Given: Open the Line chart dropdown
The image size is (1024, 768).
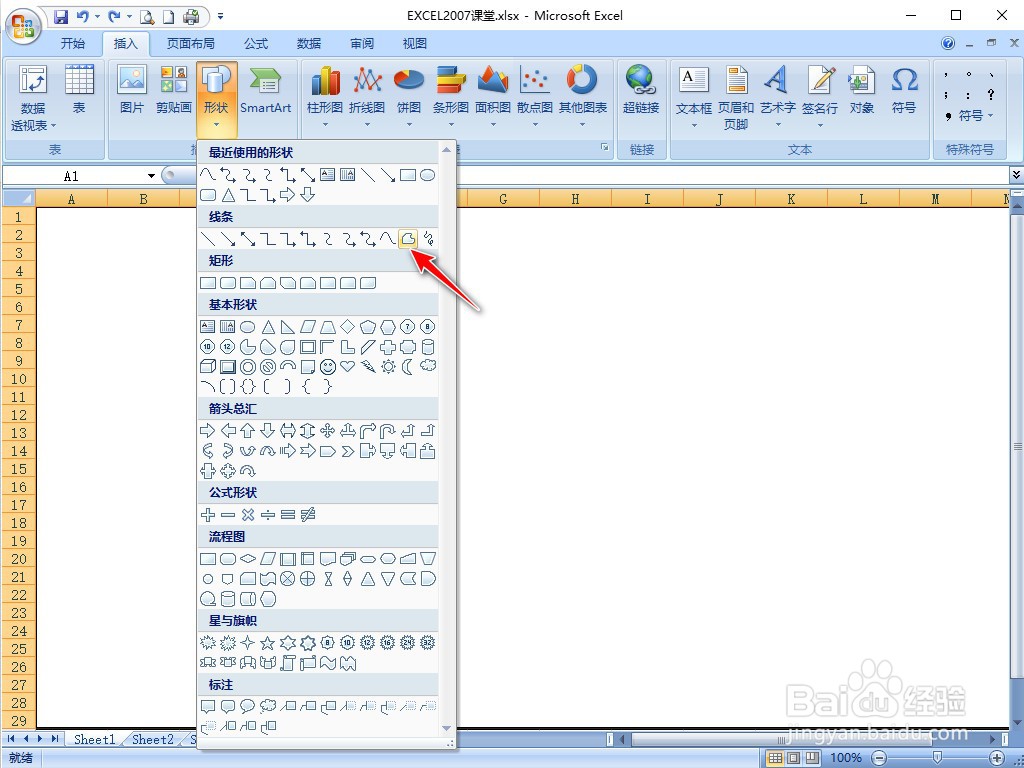Looking at the screenshot, I should click(x=367, y=97).
